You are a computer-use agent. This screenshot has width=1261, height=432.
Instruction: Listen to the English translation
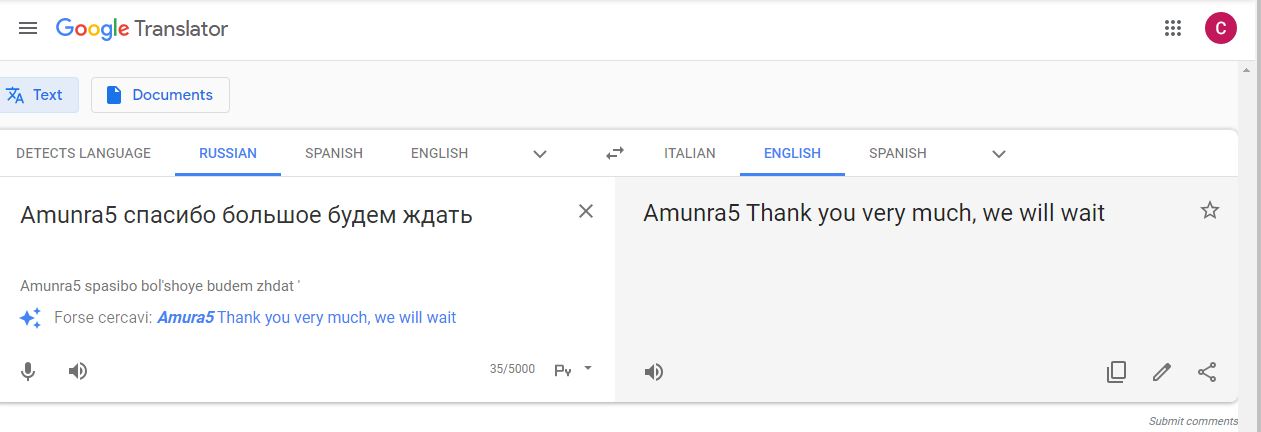point(653,372)
